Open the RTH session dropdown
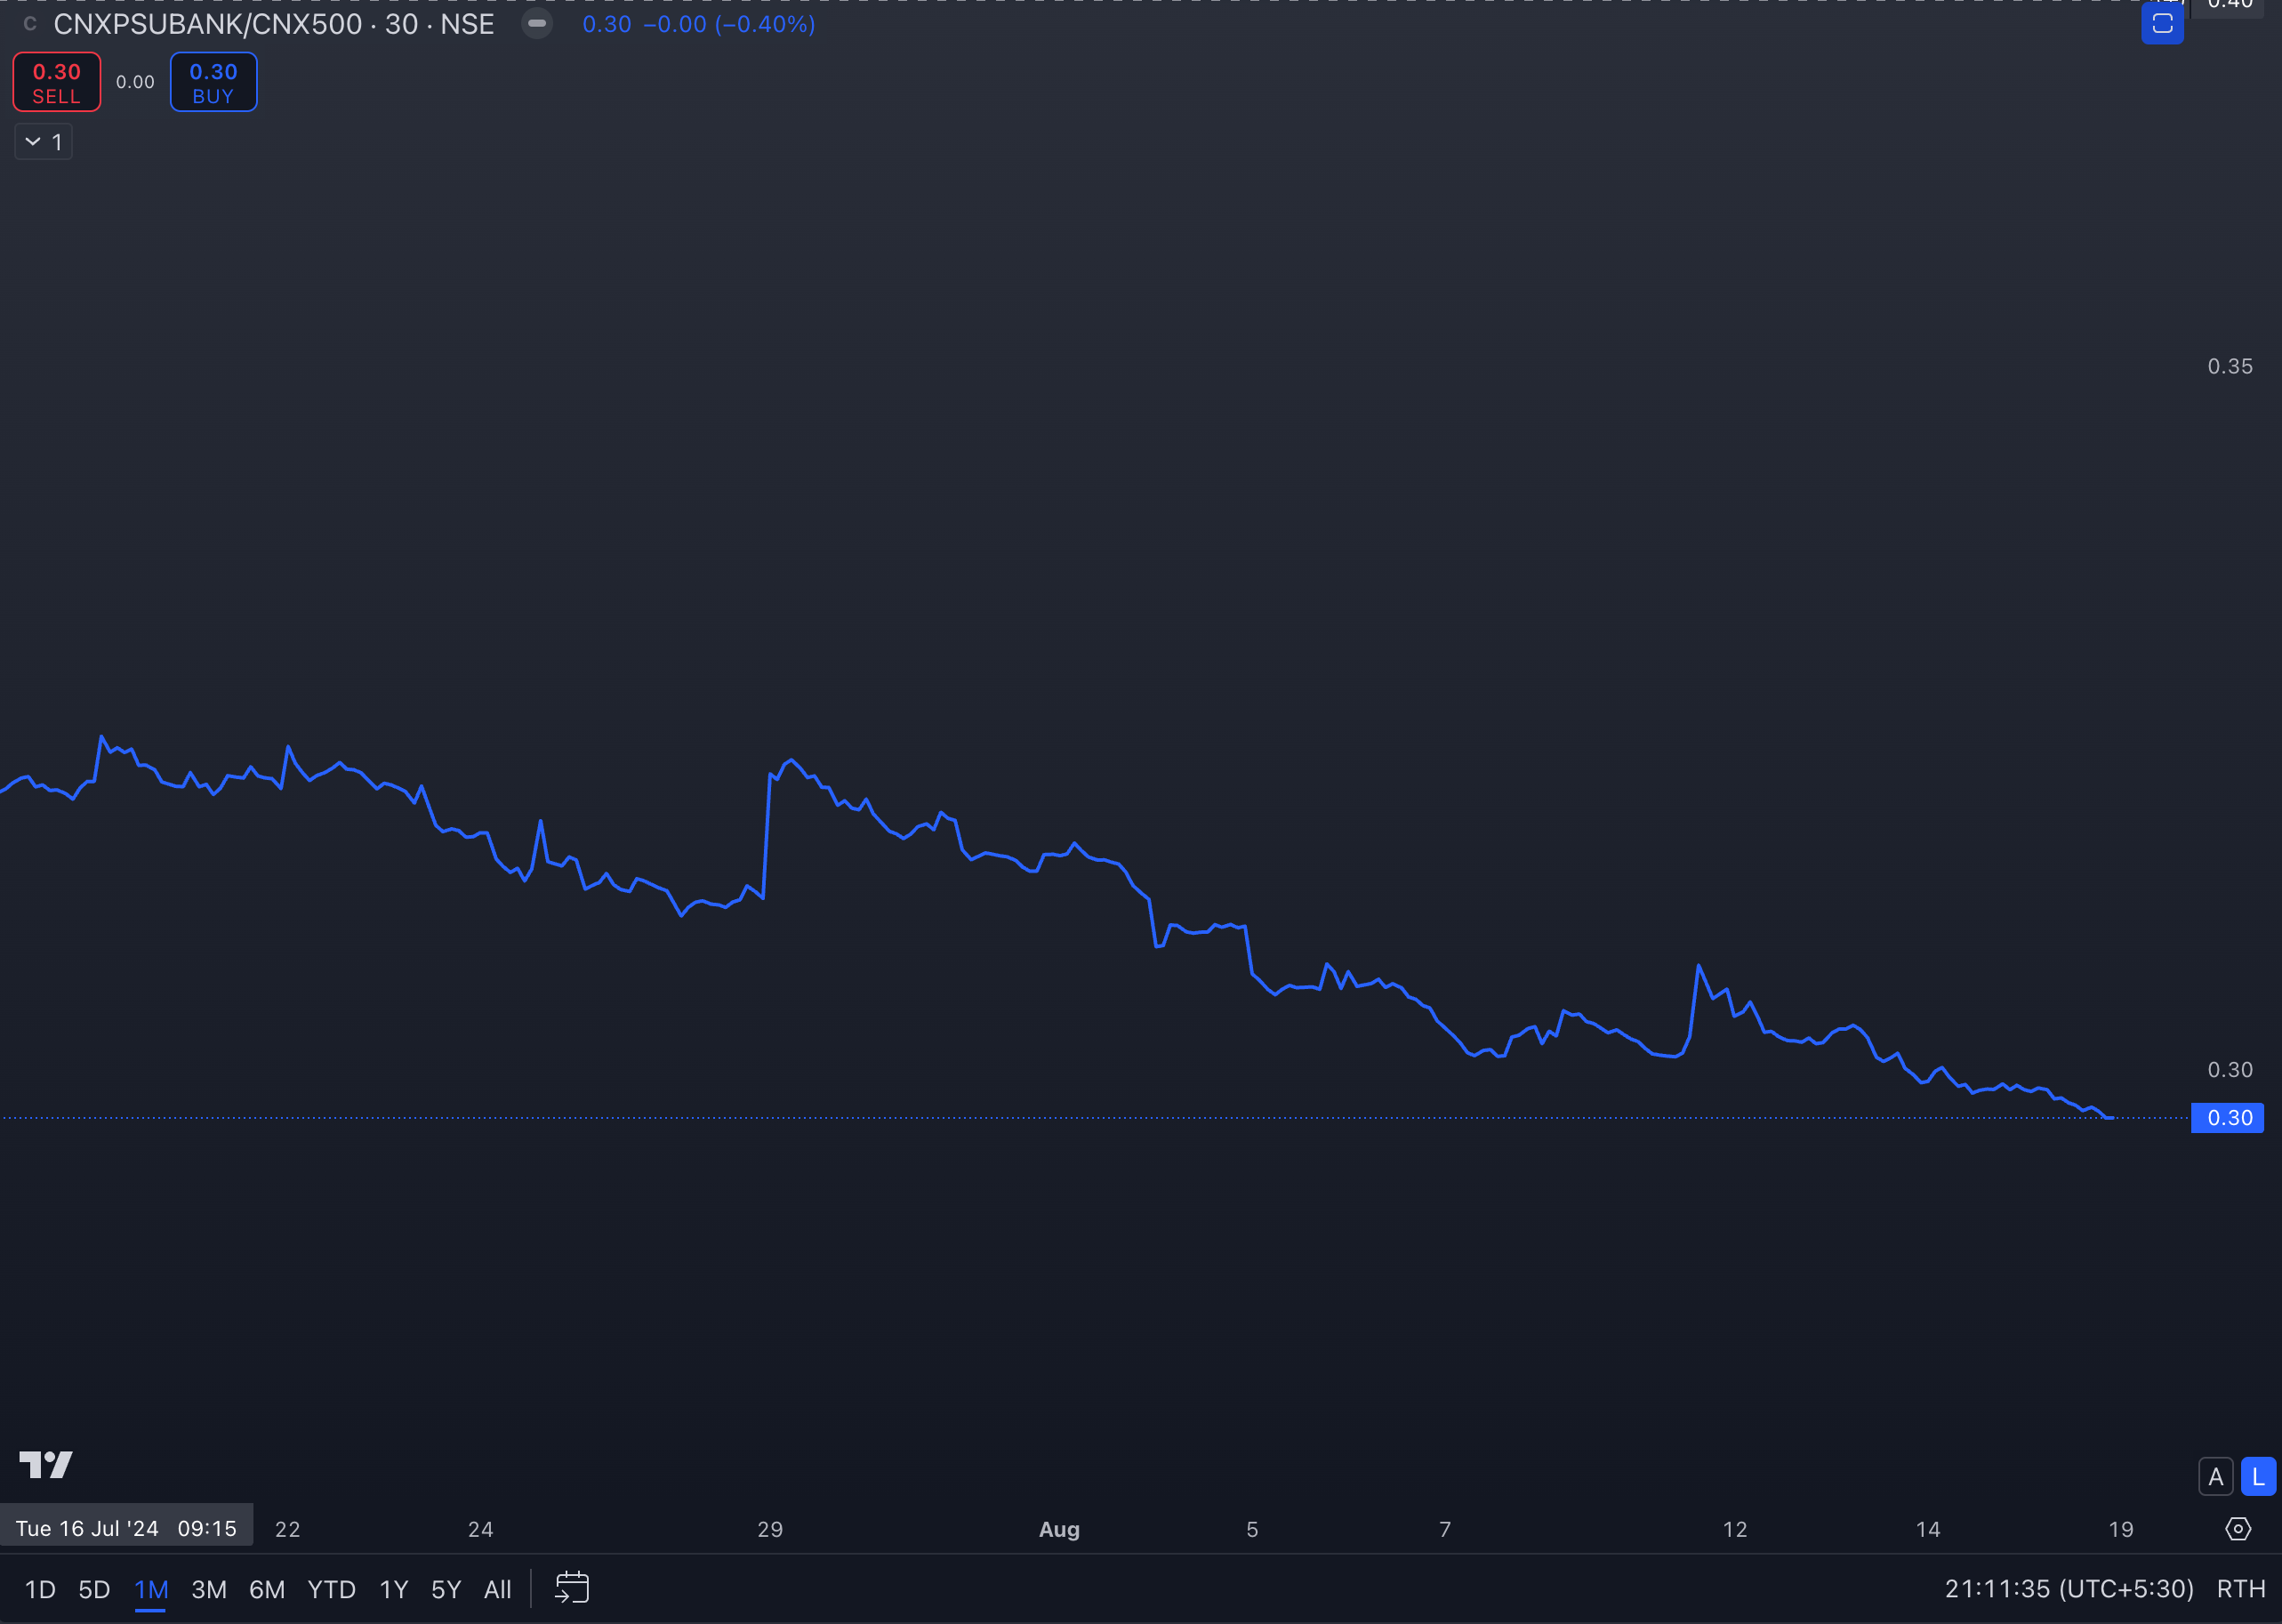 click(x=2241, y=1589)
